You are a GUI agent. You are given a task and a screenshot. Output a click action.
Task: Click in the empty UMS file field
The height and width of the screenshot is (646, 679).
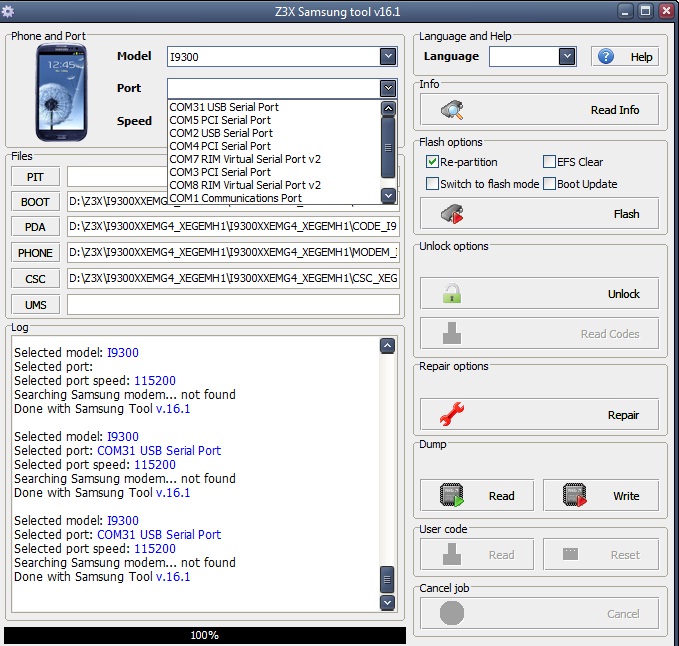233,305
